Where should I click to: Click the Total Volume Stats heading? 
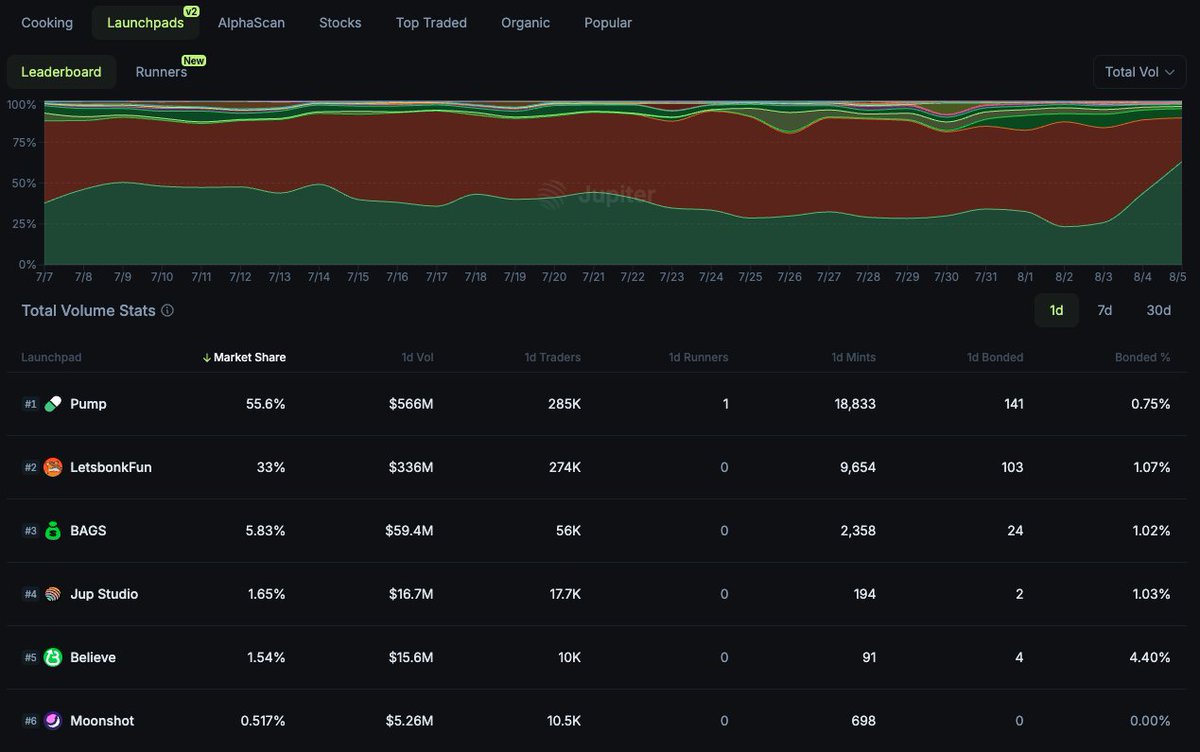click(x=88, y=310)
